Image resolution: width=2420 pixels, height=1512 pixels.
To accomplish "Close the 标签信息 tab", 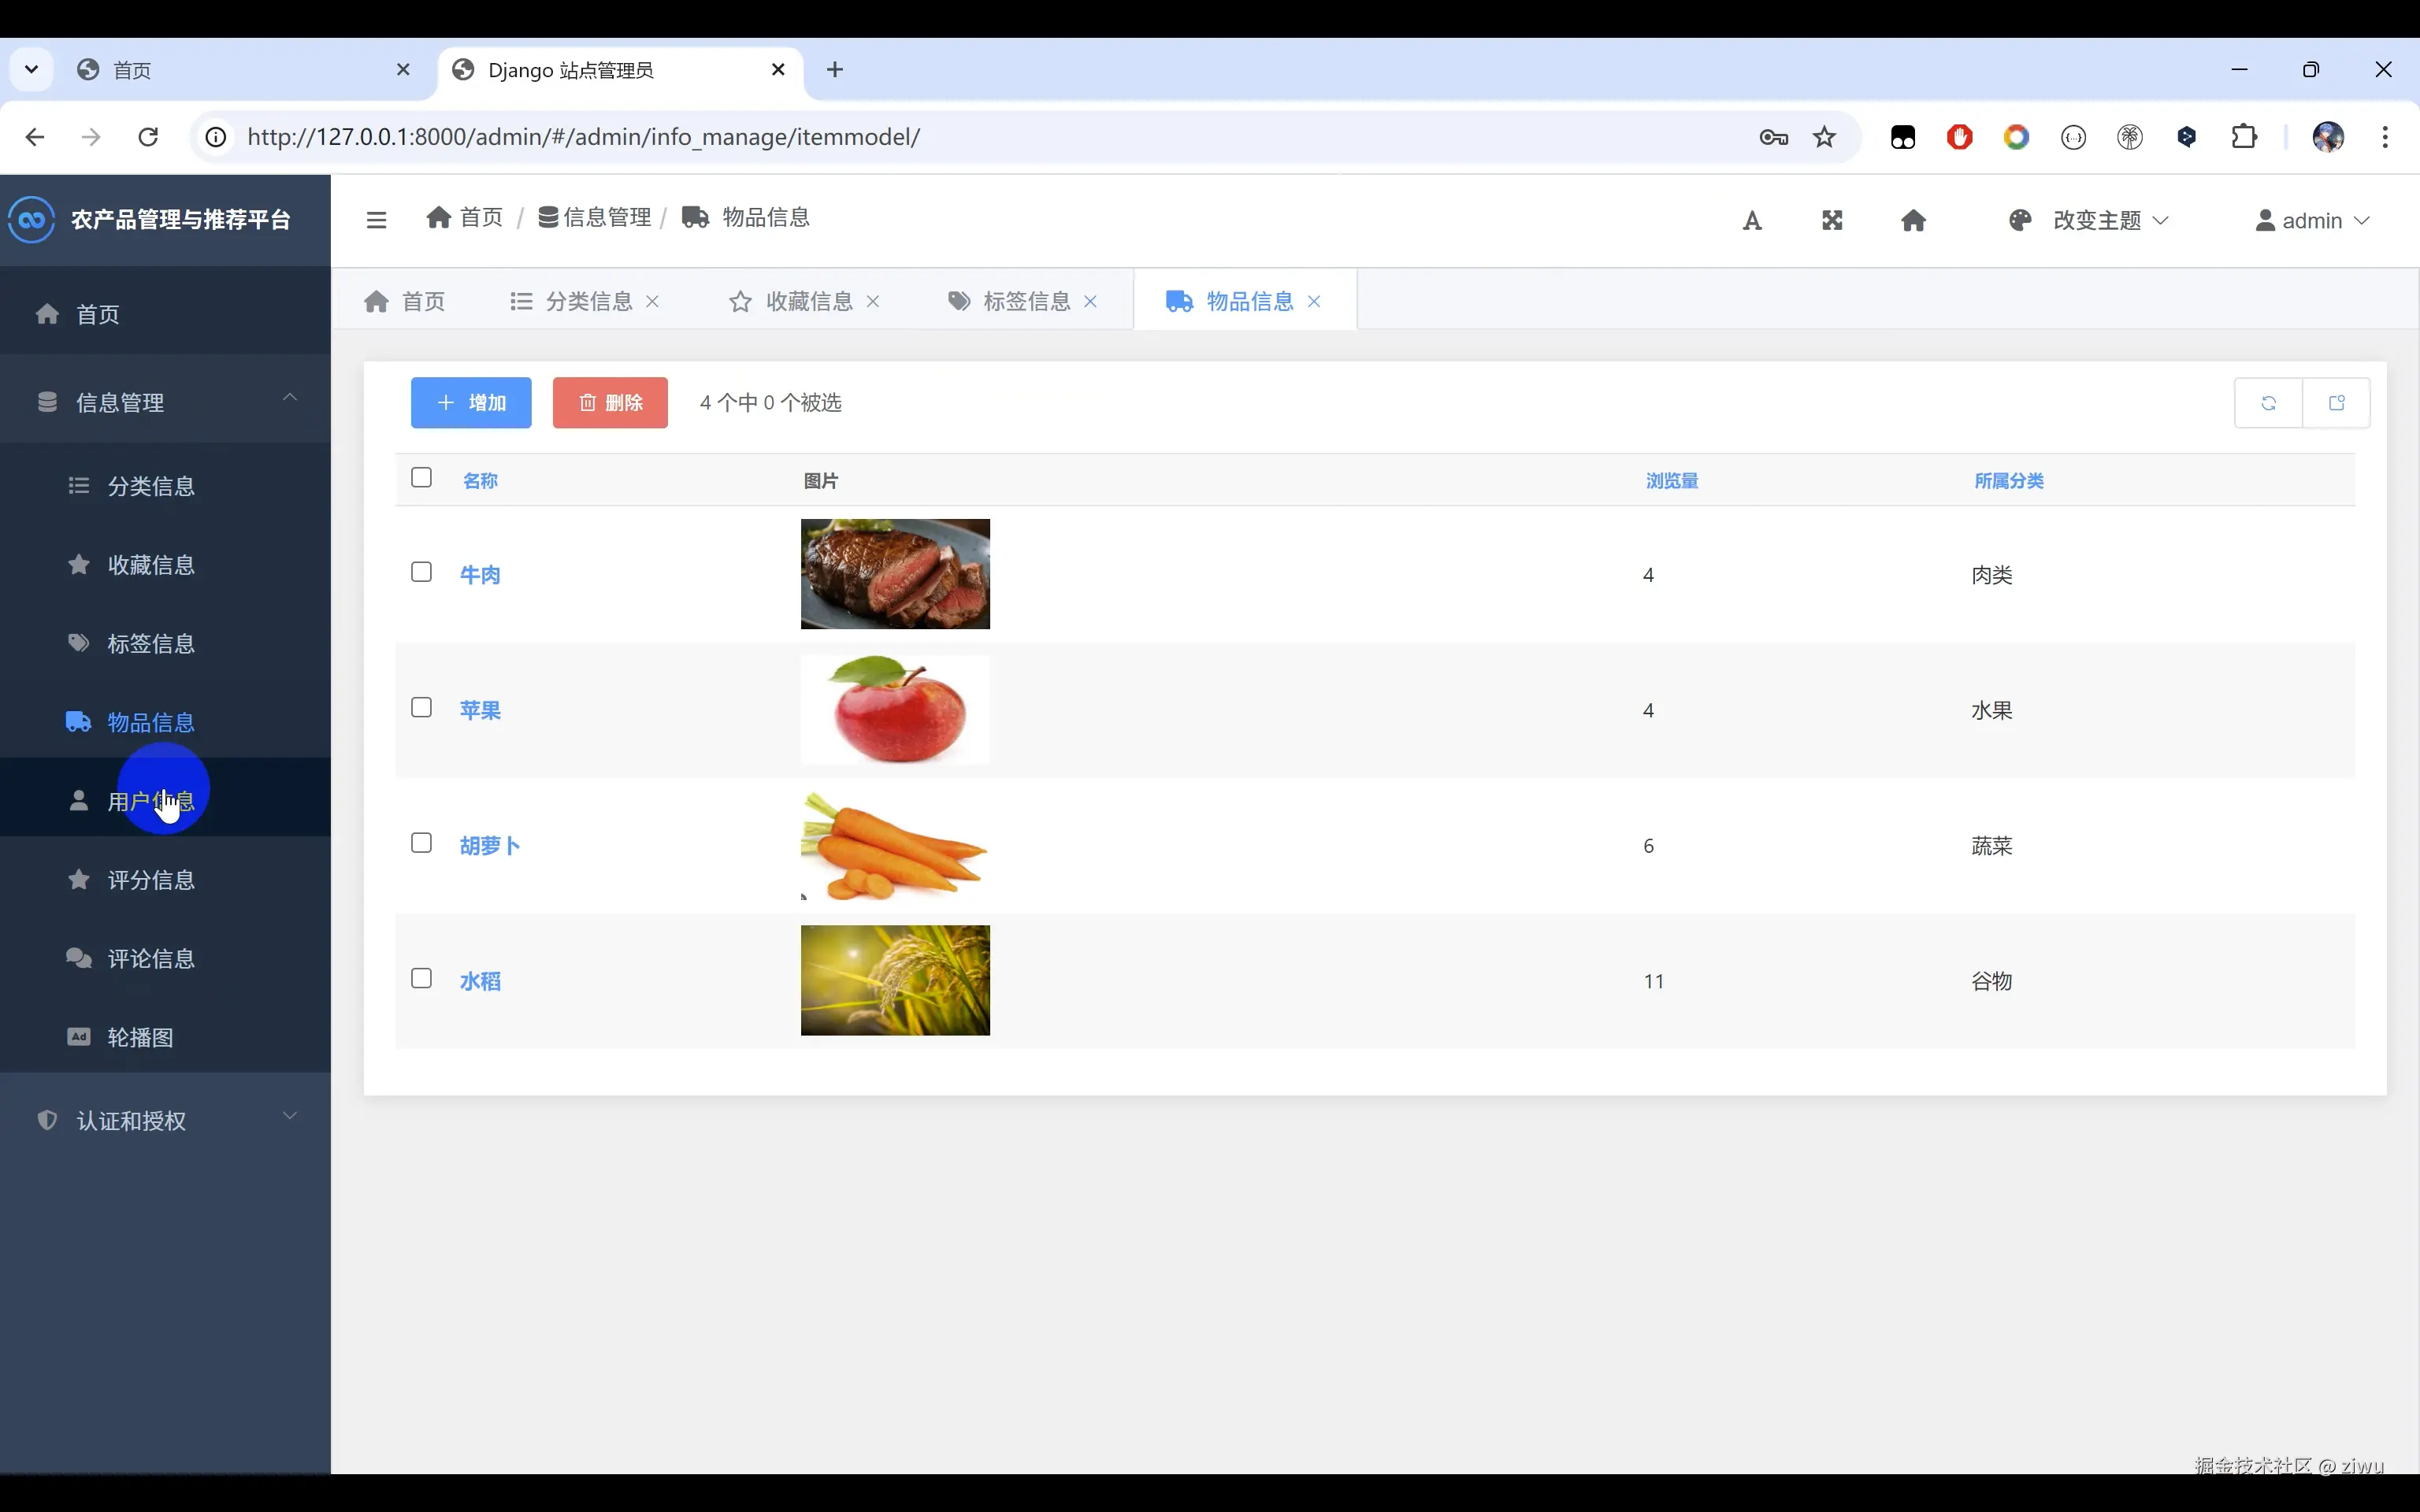I will 1091,301.
